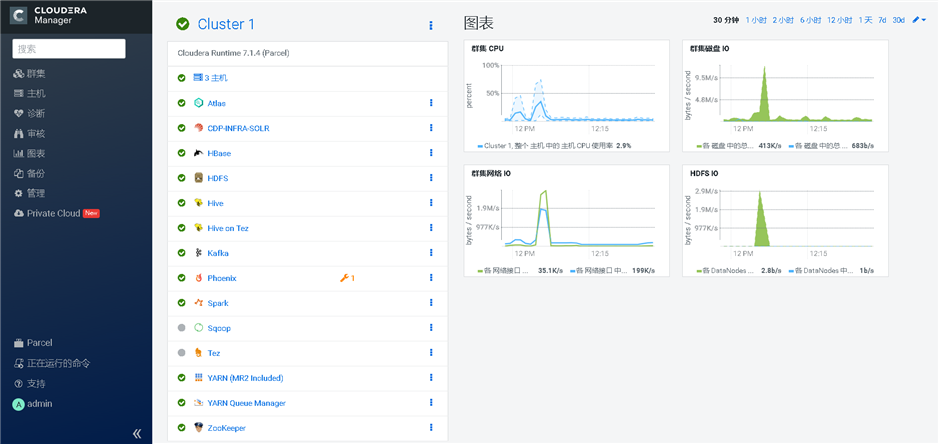Open Kafka actions kebab menu
This screenshot has width=939, height=444.
(x=431, y=253)
